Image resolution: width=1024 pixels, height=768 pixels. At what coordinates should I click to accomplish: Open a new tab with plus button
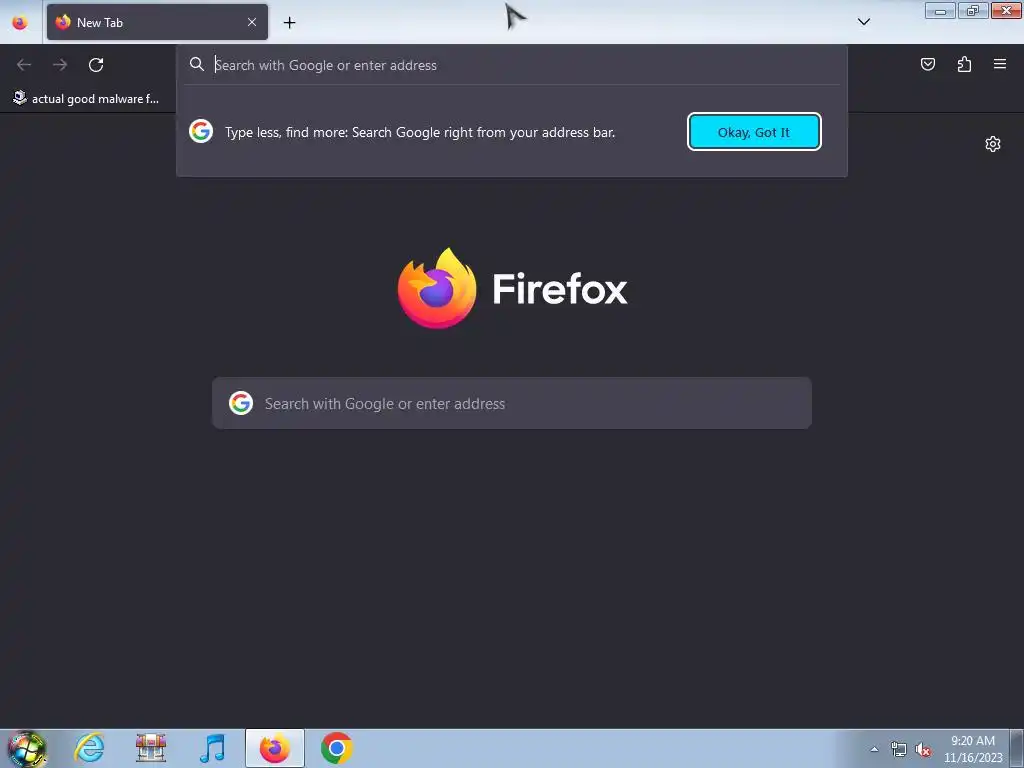pos(289,22)
